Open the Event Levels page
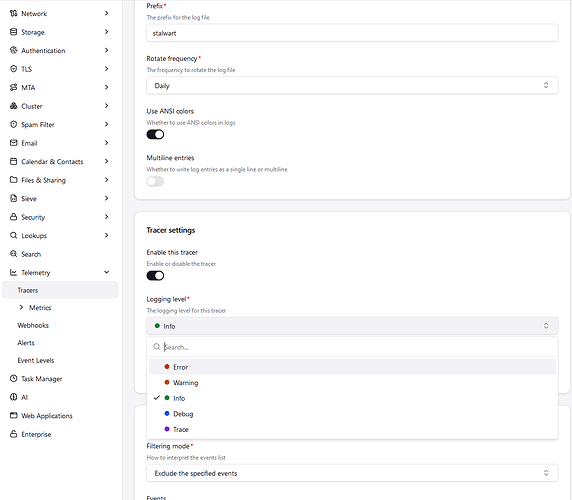The image size is (572, 500). [36, 360]
